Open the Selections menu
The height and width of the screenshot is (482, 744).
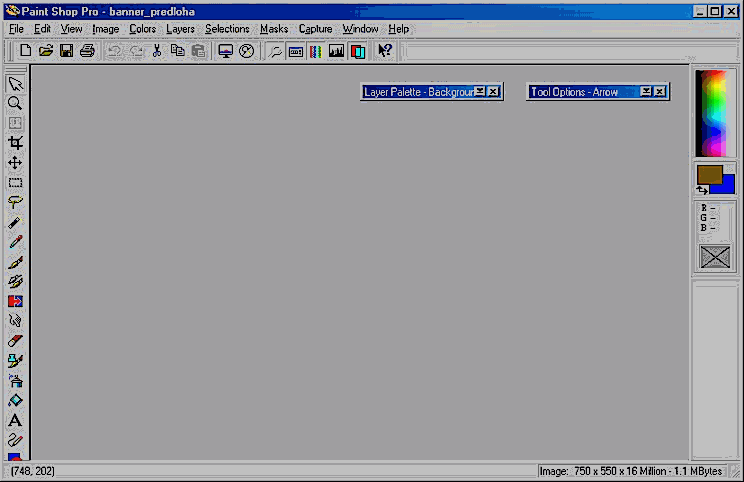click(x=227, y=29)
